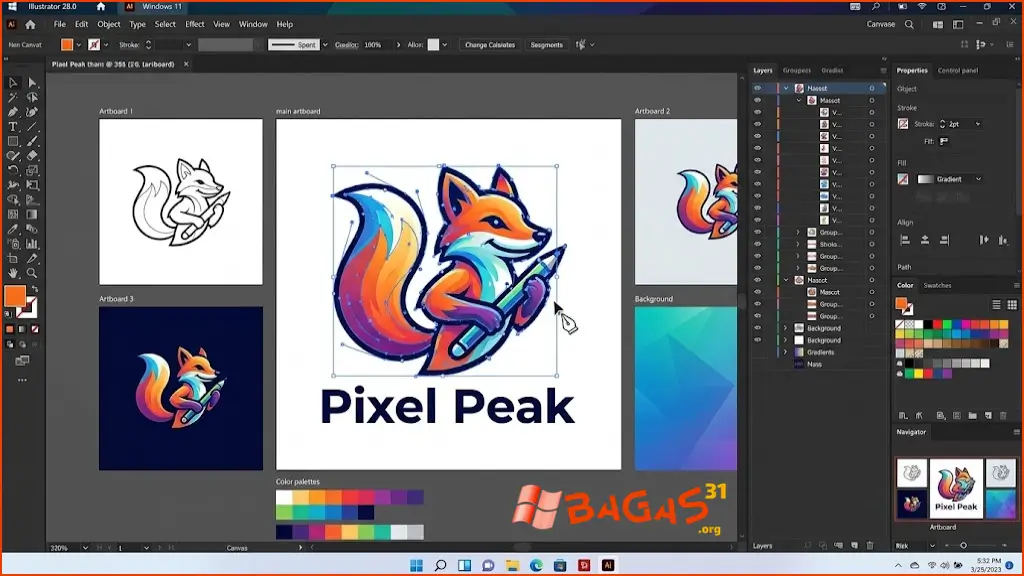Open the File menu
This screenshot has height=576, width=1024.
(x=59, y=24)
